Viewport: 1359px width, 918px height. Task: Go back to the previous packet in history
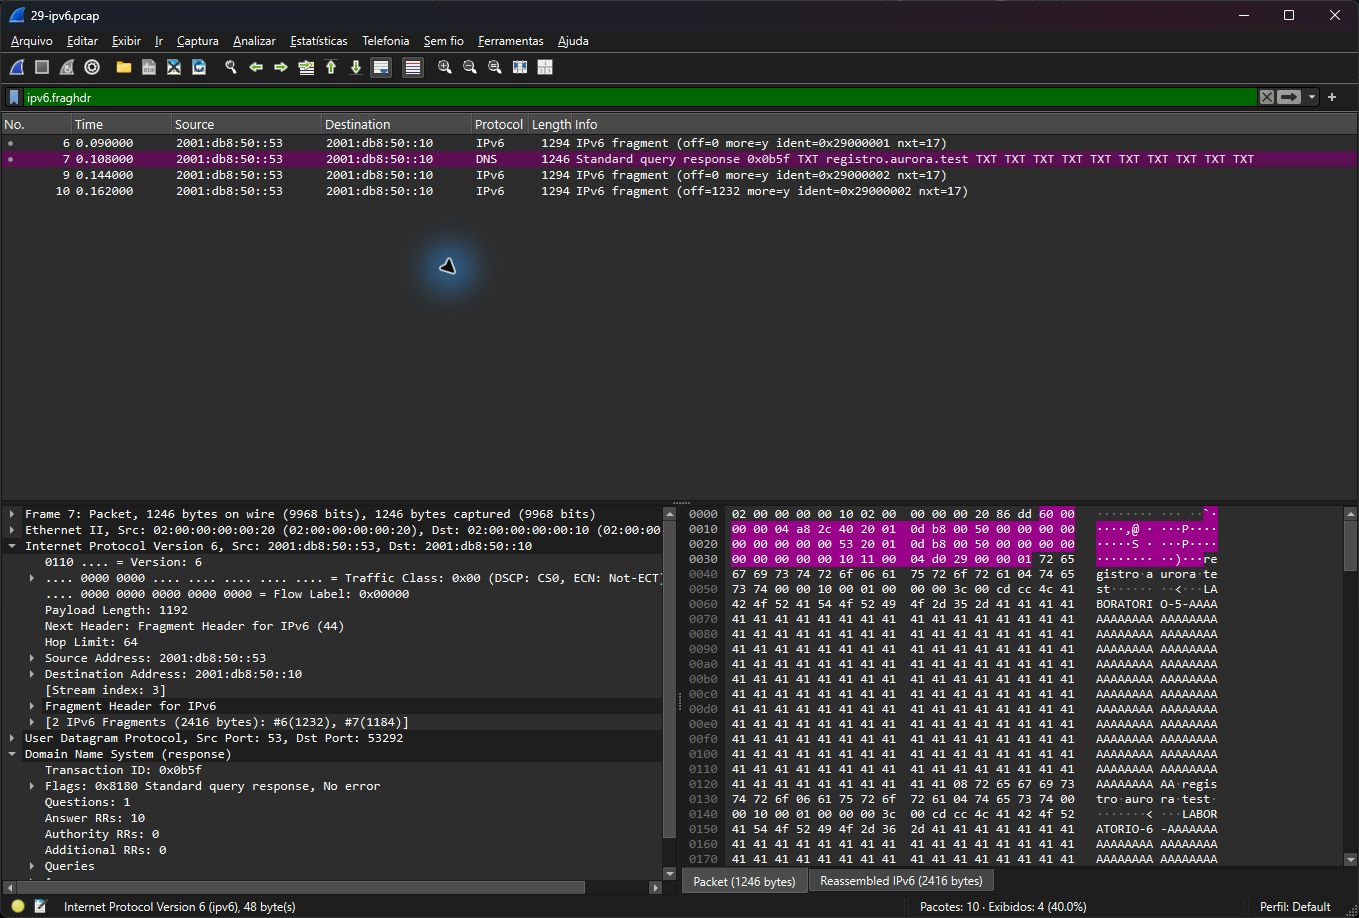(x=256, y=67)
